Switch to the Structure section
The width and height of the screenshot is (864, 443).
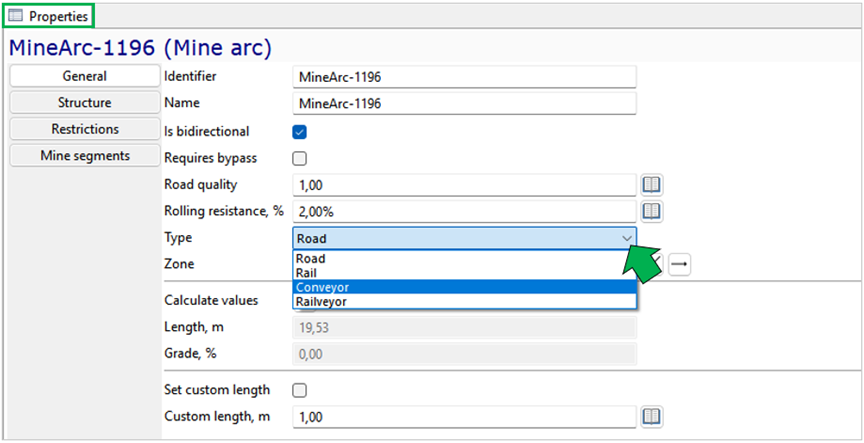coord(85,102)
